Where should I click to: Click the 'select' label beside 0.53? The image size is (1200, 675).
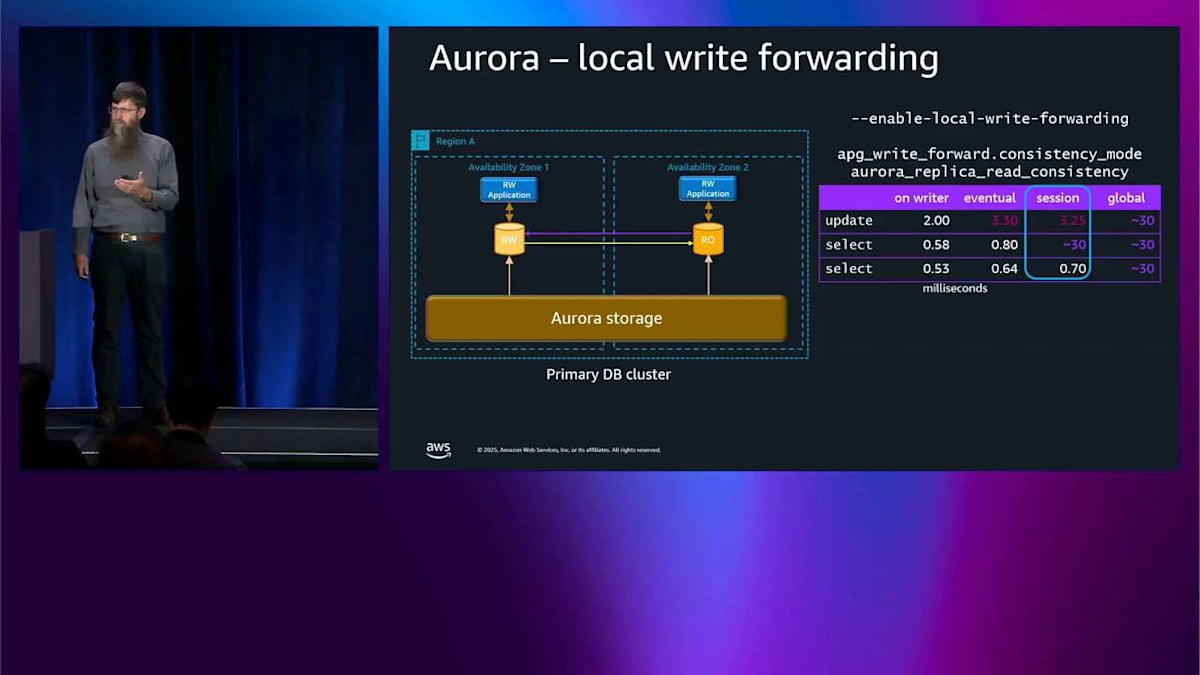[849, 269]
